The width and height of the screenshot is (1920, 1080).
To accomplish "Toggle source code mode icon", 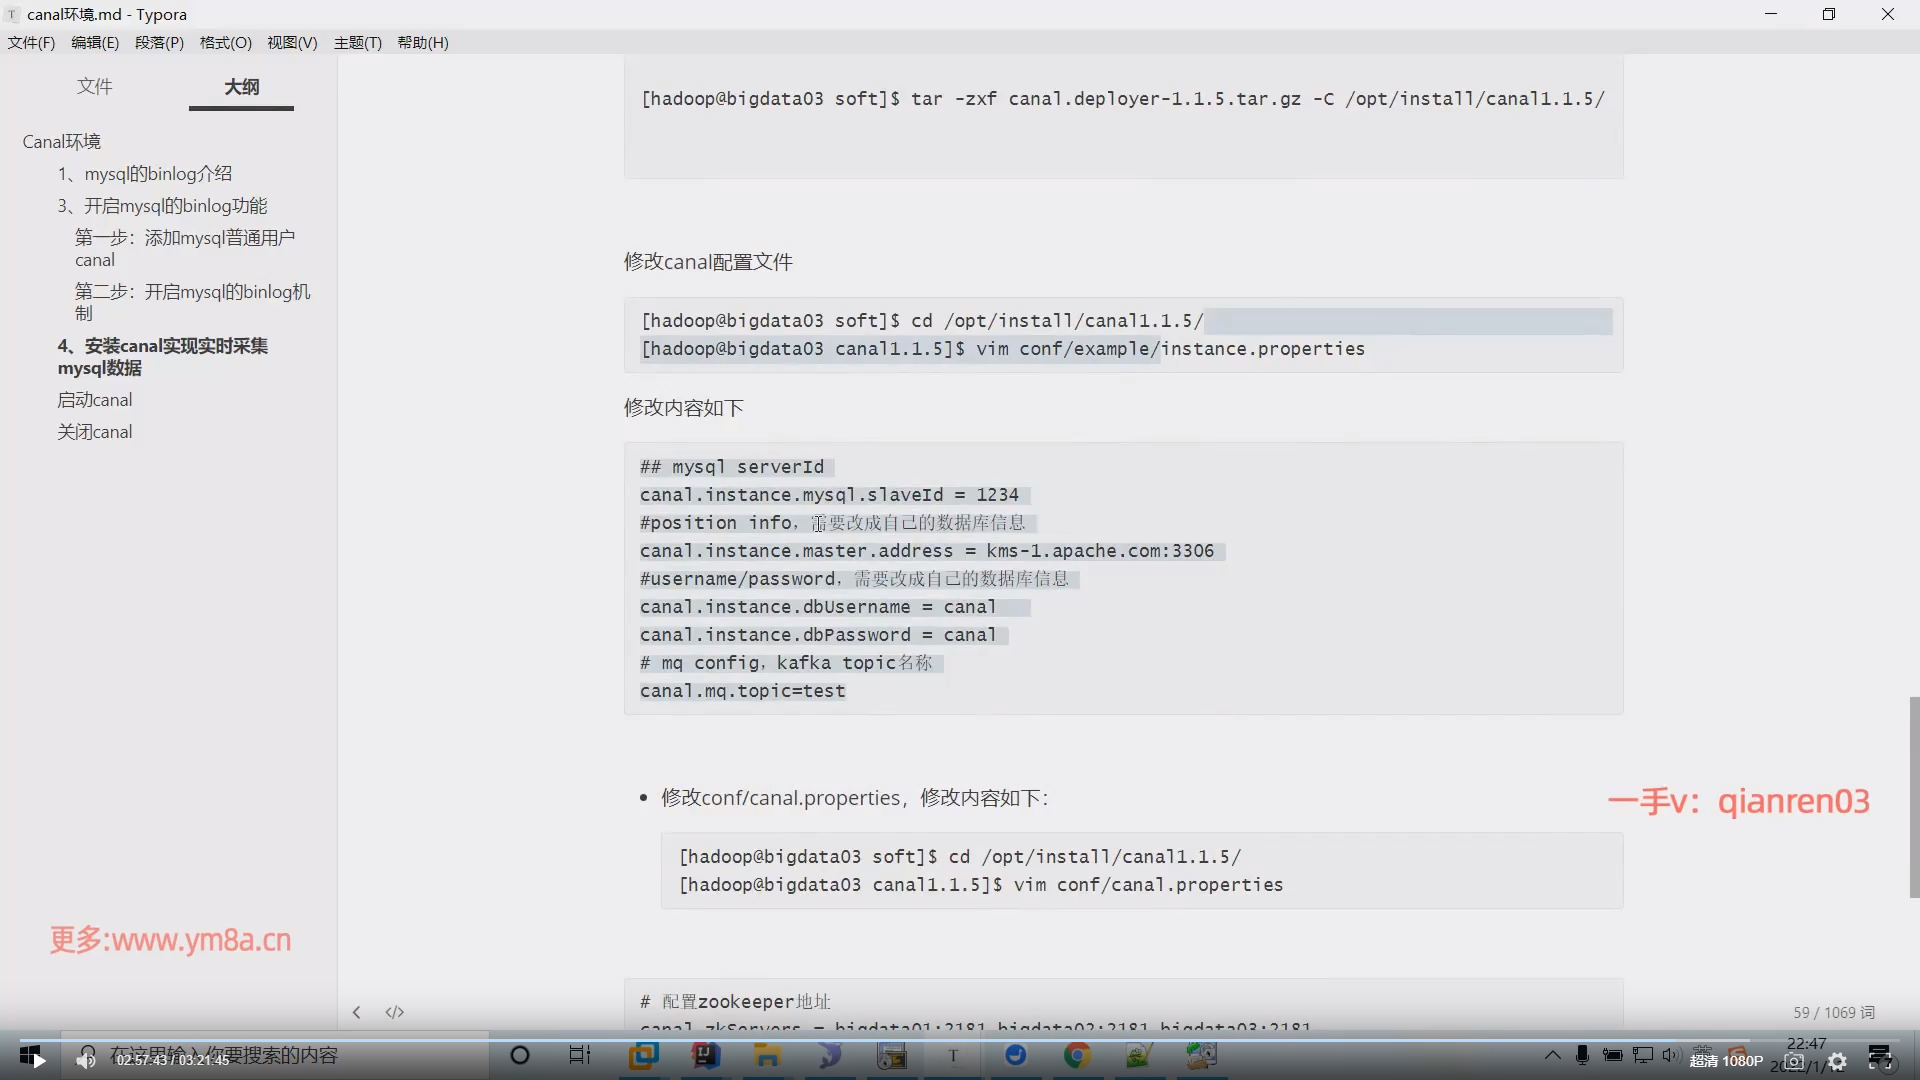I will click(x=395, y=1012).
